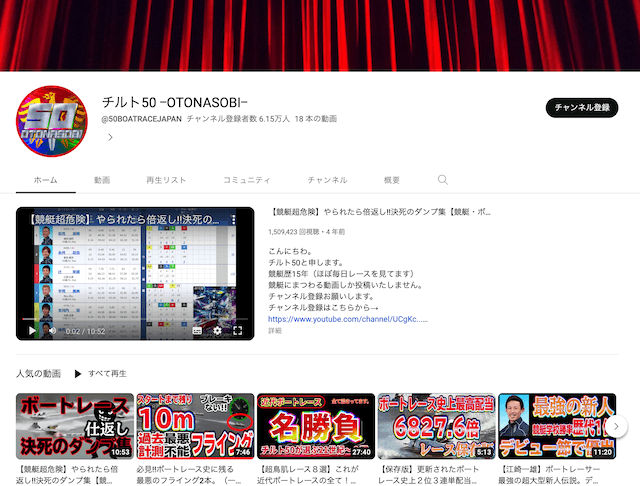Viewport: 640px width, 486px height.
Task: Subscribe using チャンネル登録 button
Action: (582, 108)
